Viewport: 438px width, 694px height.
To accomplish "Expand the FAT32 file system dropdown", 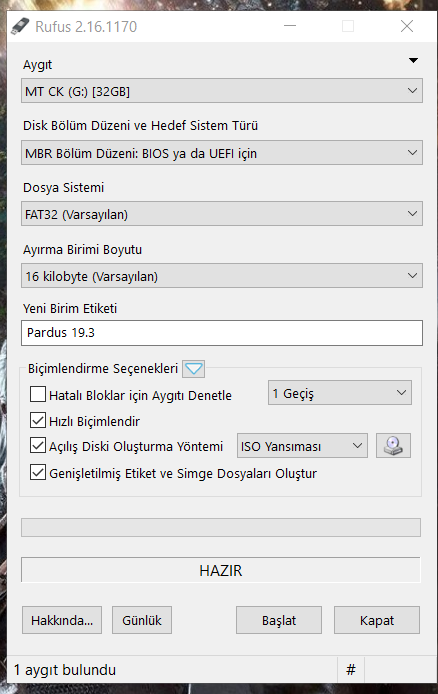I will [x=222, y=214].
